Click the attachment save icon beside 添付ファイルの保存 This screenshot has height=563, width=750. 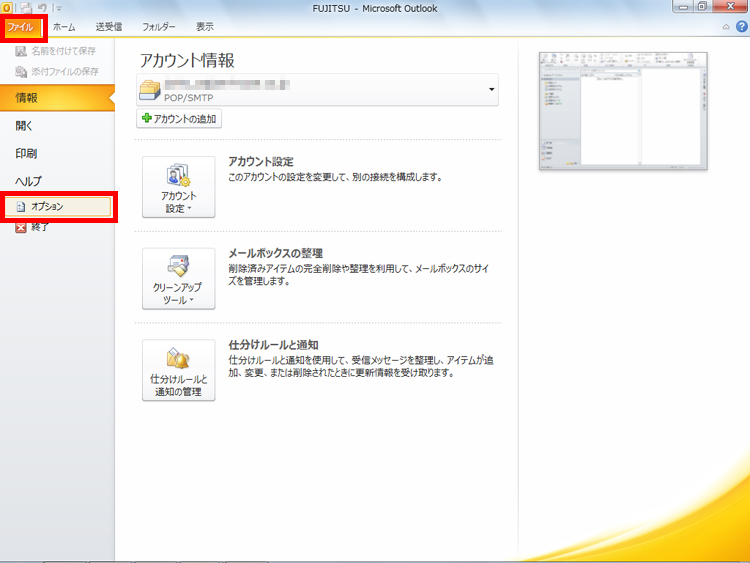pos(21,72)
